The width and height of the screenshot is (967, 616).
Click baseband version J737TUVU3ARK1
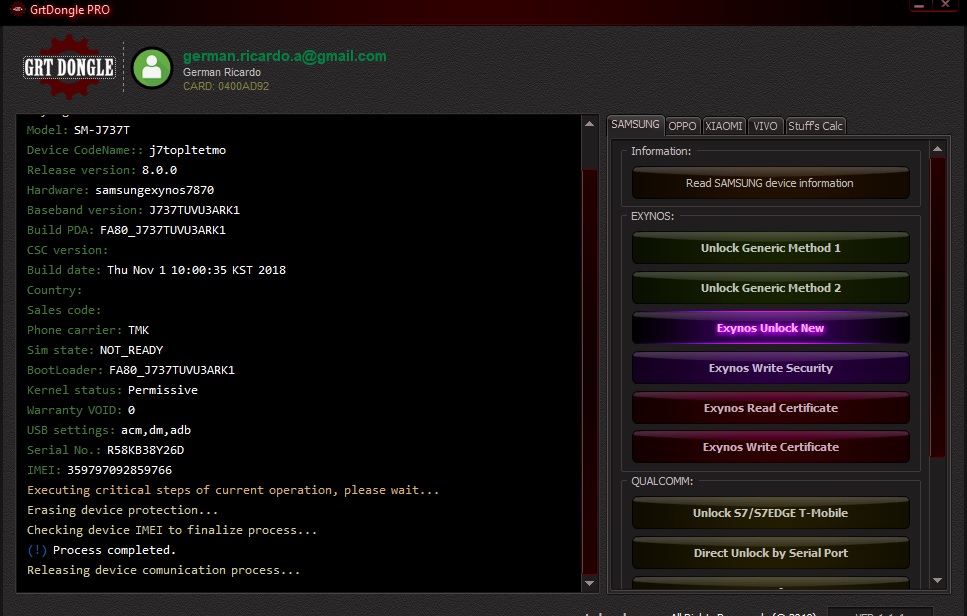194,210
